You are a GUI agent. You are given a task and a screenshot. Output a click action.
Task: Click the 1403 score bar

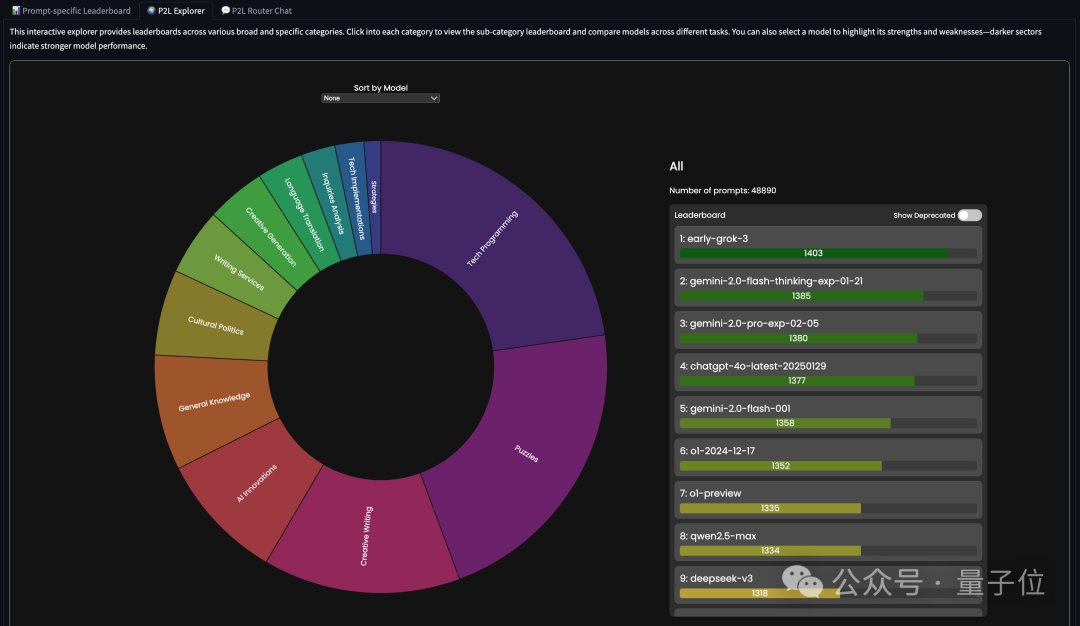[x=813, y=253]
